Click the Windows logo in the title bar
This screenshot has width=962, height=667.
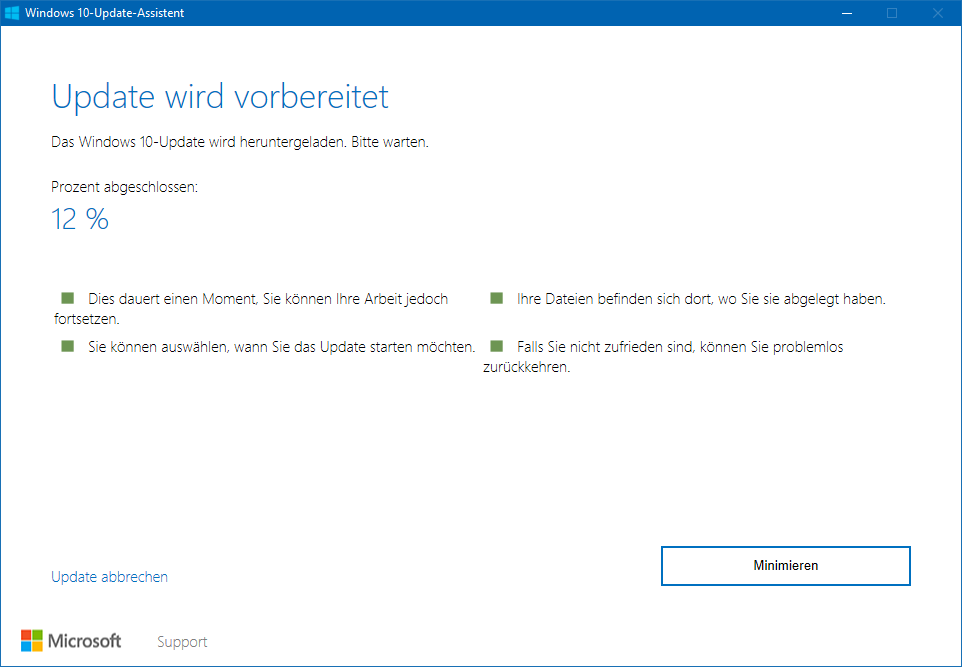12,13
